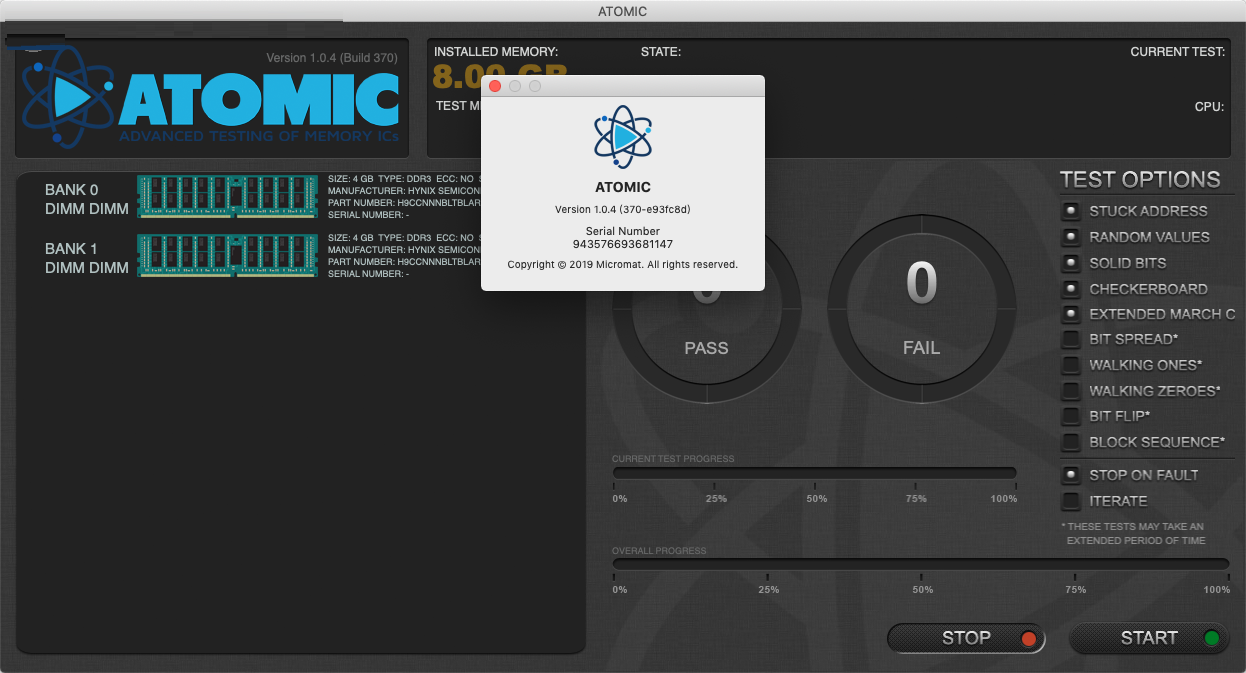Disable the Stuck Address test

tap(1071, 211)
